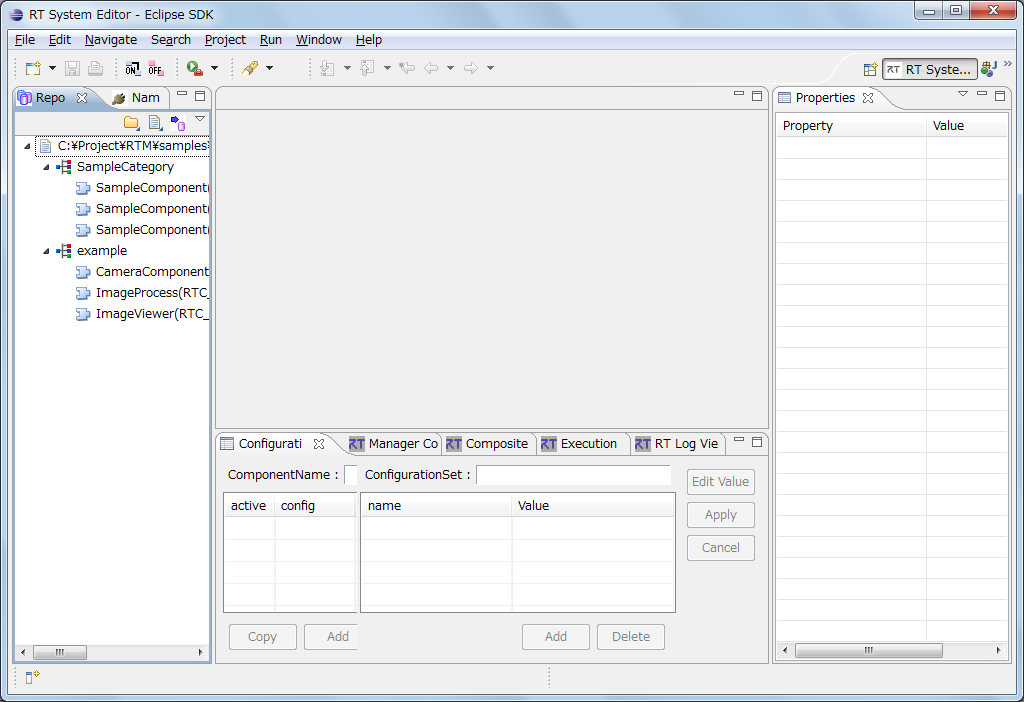
Task: Collapse the example tree node
Action: [46, 251]
